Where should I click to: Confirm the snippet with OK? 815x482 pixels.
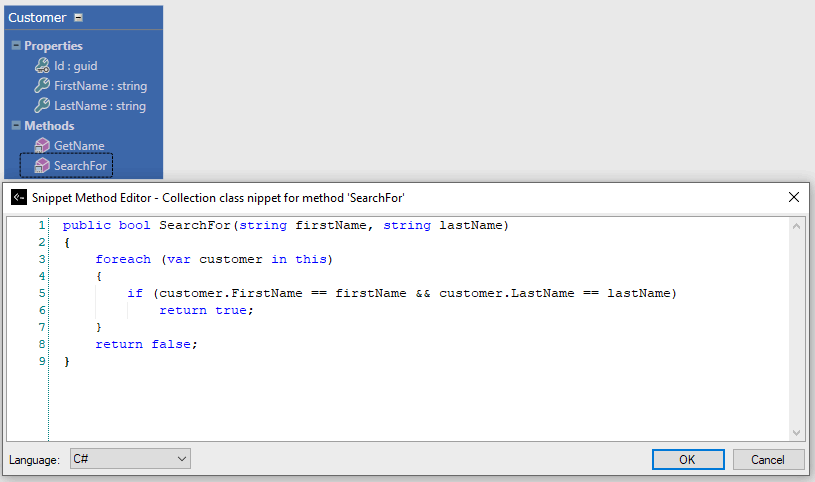click(687, 459)
